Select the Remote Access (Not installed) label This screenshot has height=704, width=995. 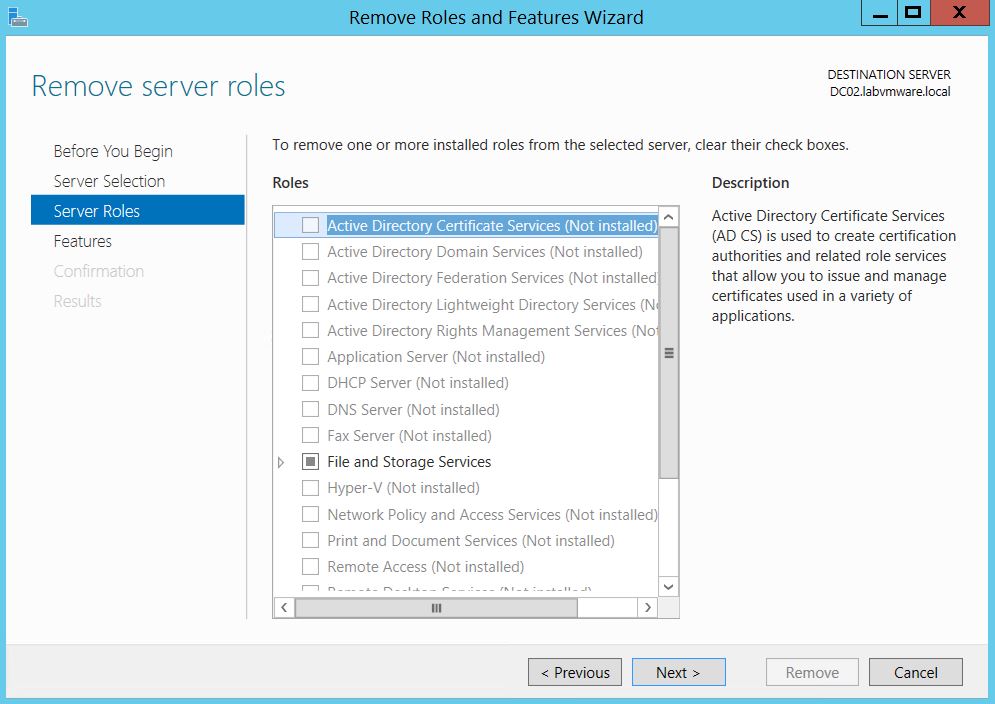tap(426, 566)
